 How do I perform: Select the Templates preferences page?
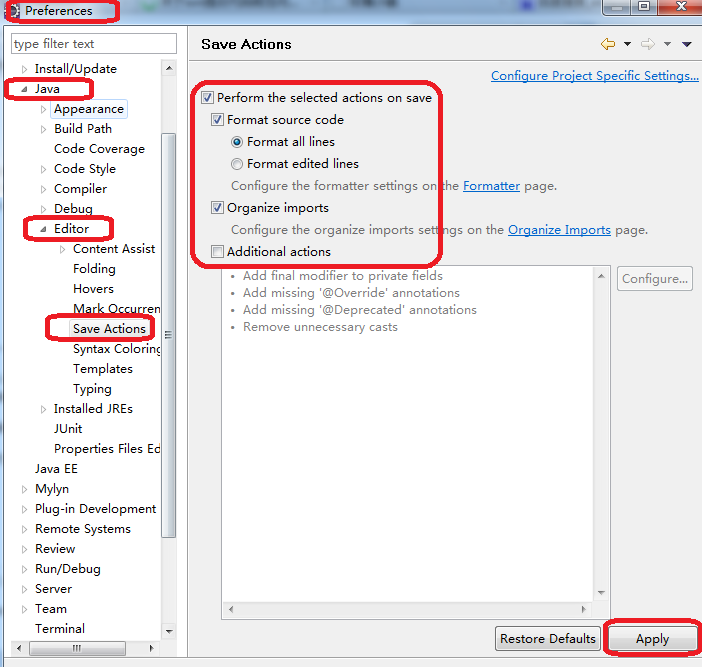point(103,369)
